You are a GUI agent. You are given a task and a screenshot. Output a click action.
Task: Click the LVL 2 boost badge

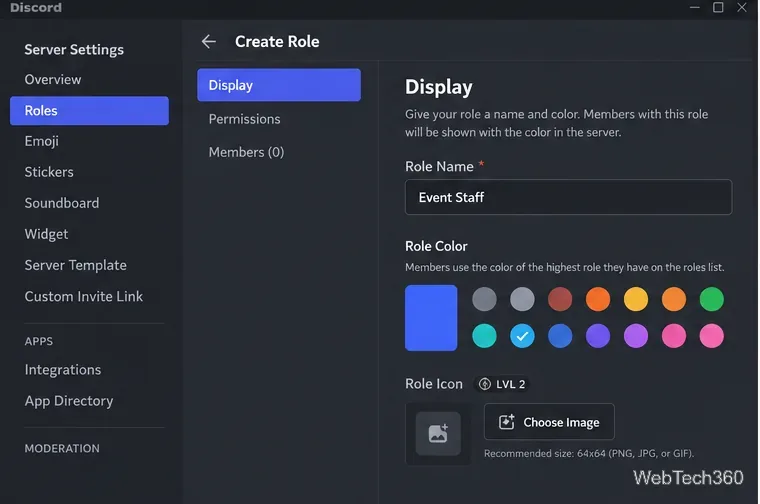pyautogui.click(x=502, y=384)
